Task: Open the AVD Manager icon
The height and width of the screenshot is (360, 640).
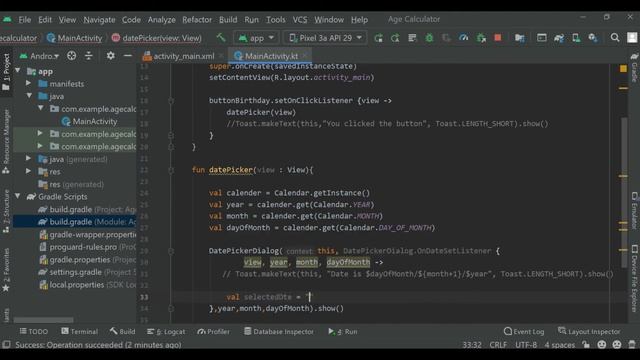Action: point(576,38)
